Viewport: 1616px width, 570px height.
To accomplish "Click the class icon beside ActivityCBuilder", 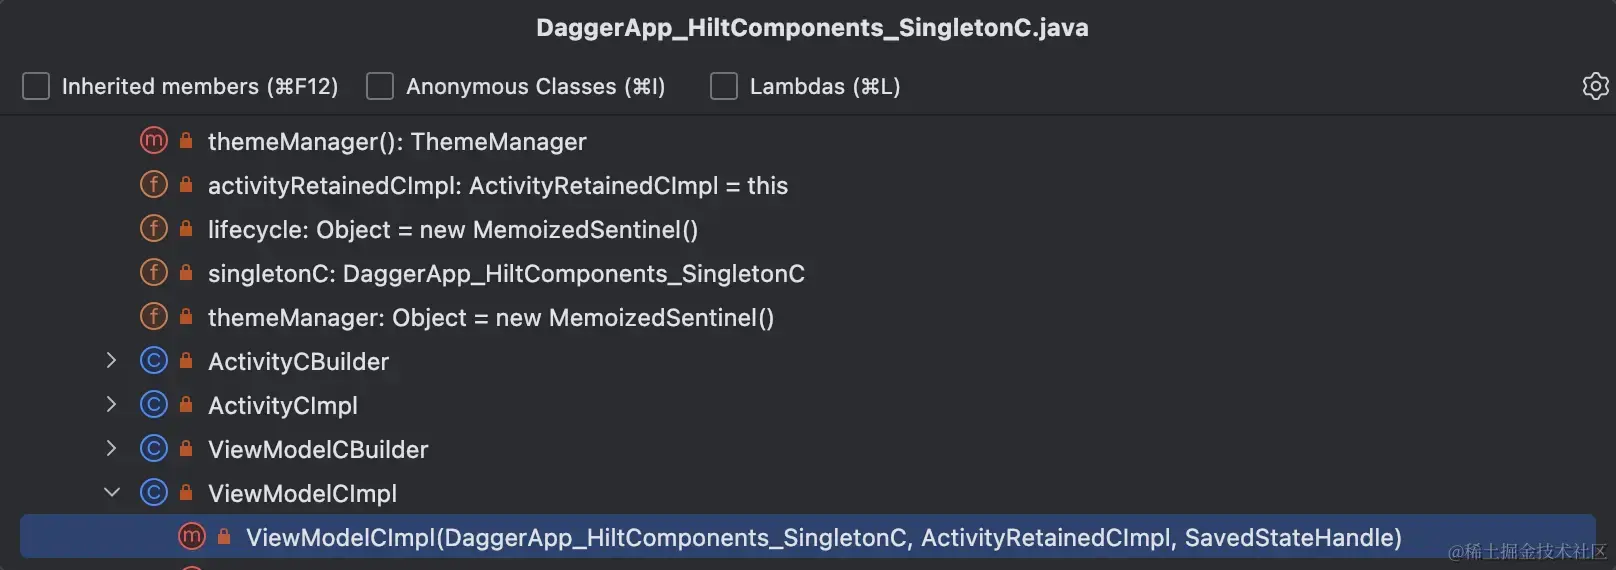I will [153, 361].
